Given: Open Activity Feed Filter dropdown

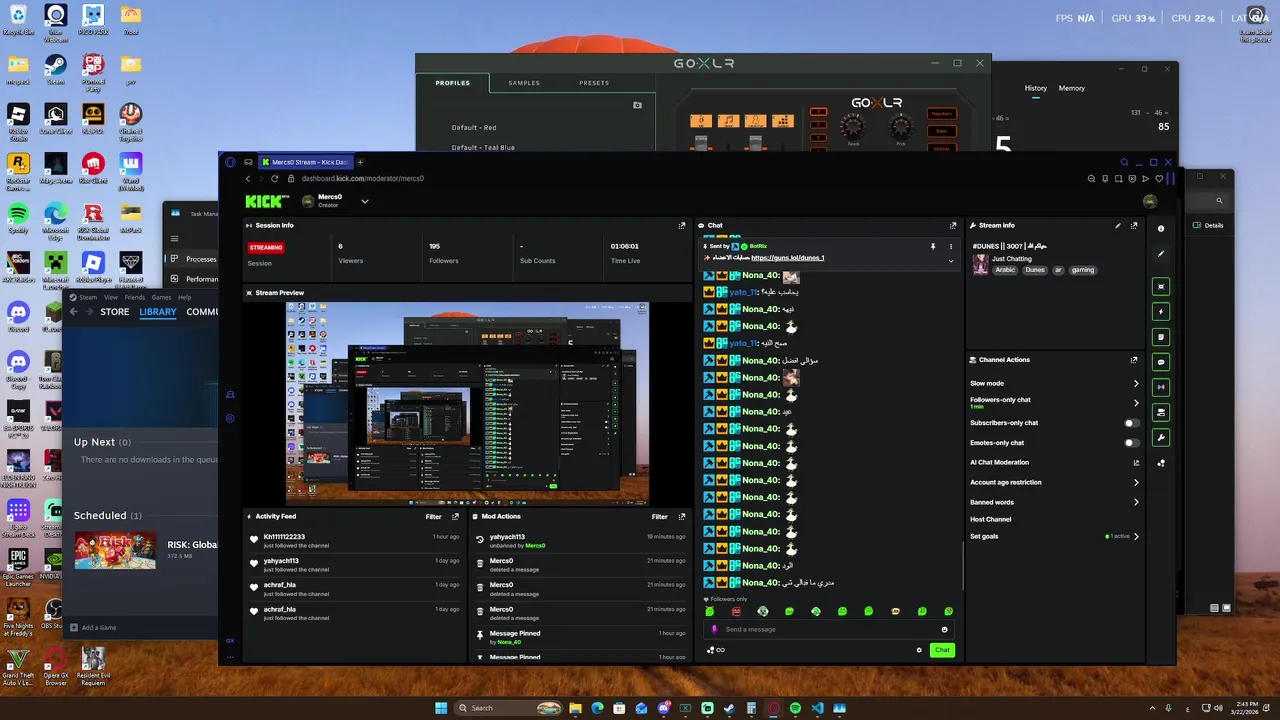Looking at the screenshot, I should click(433, 517).
